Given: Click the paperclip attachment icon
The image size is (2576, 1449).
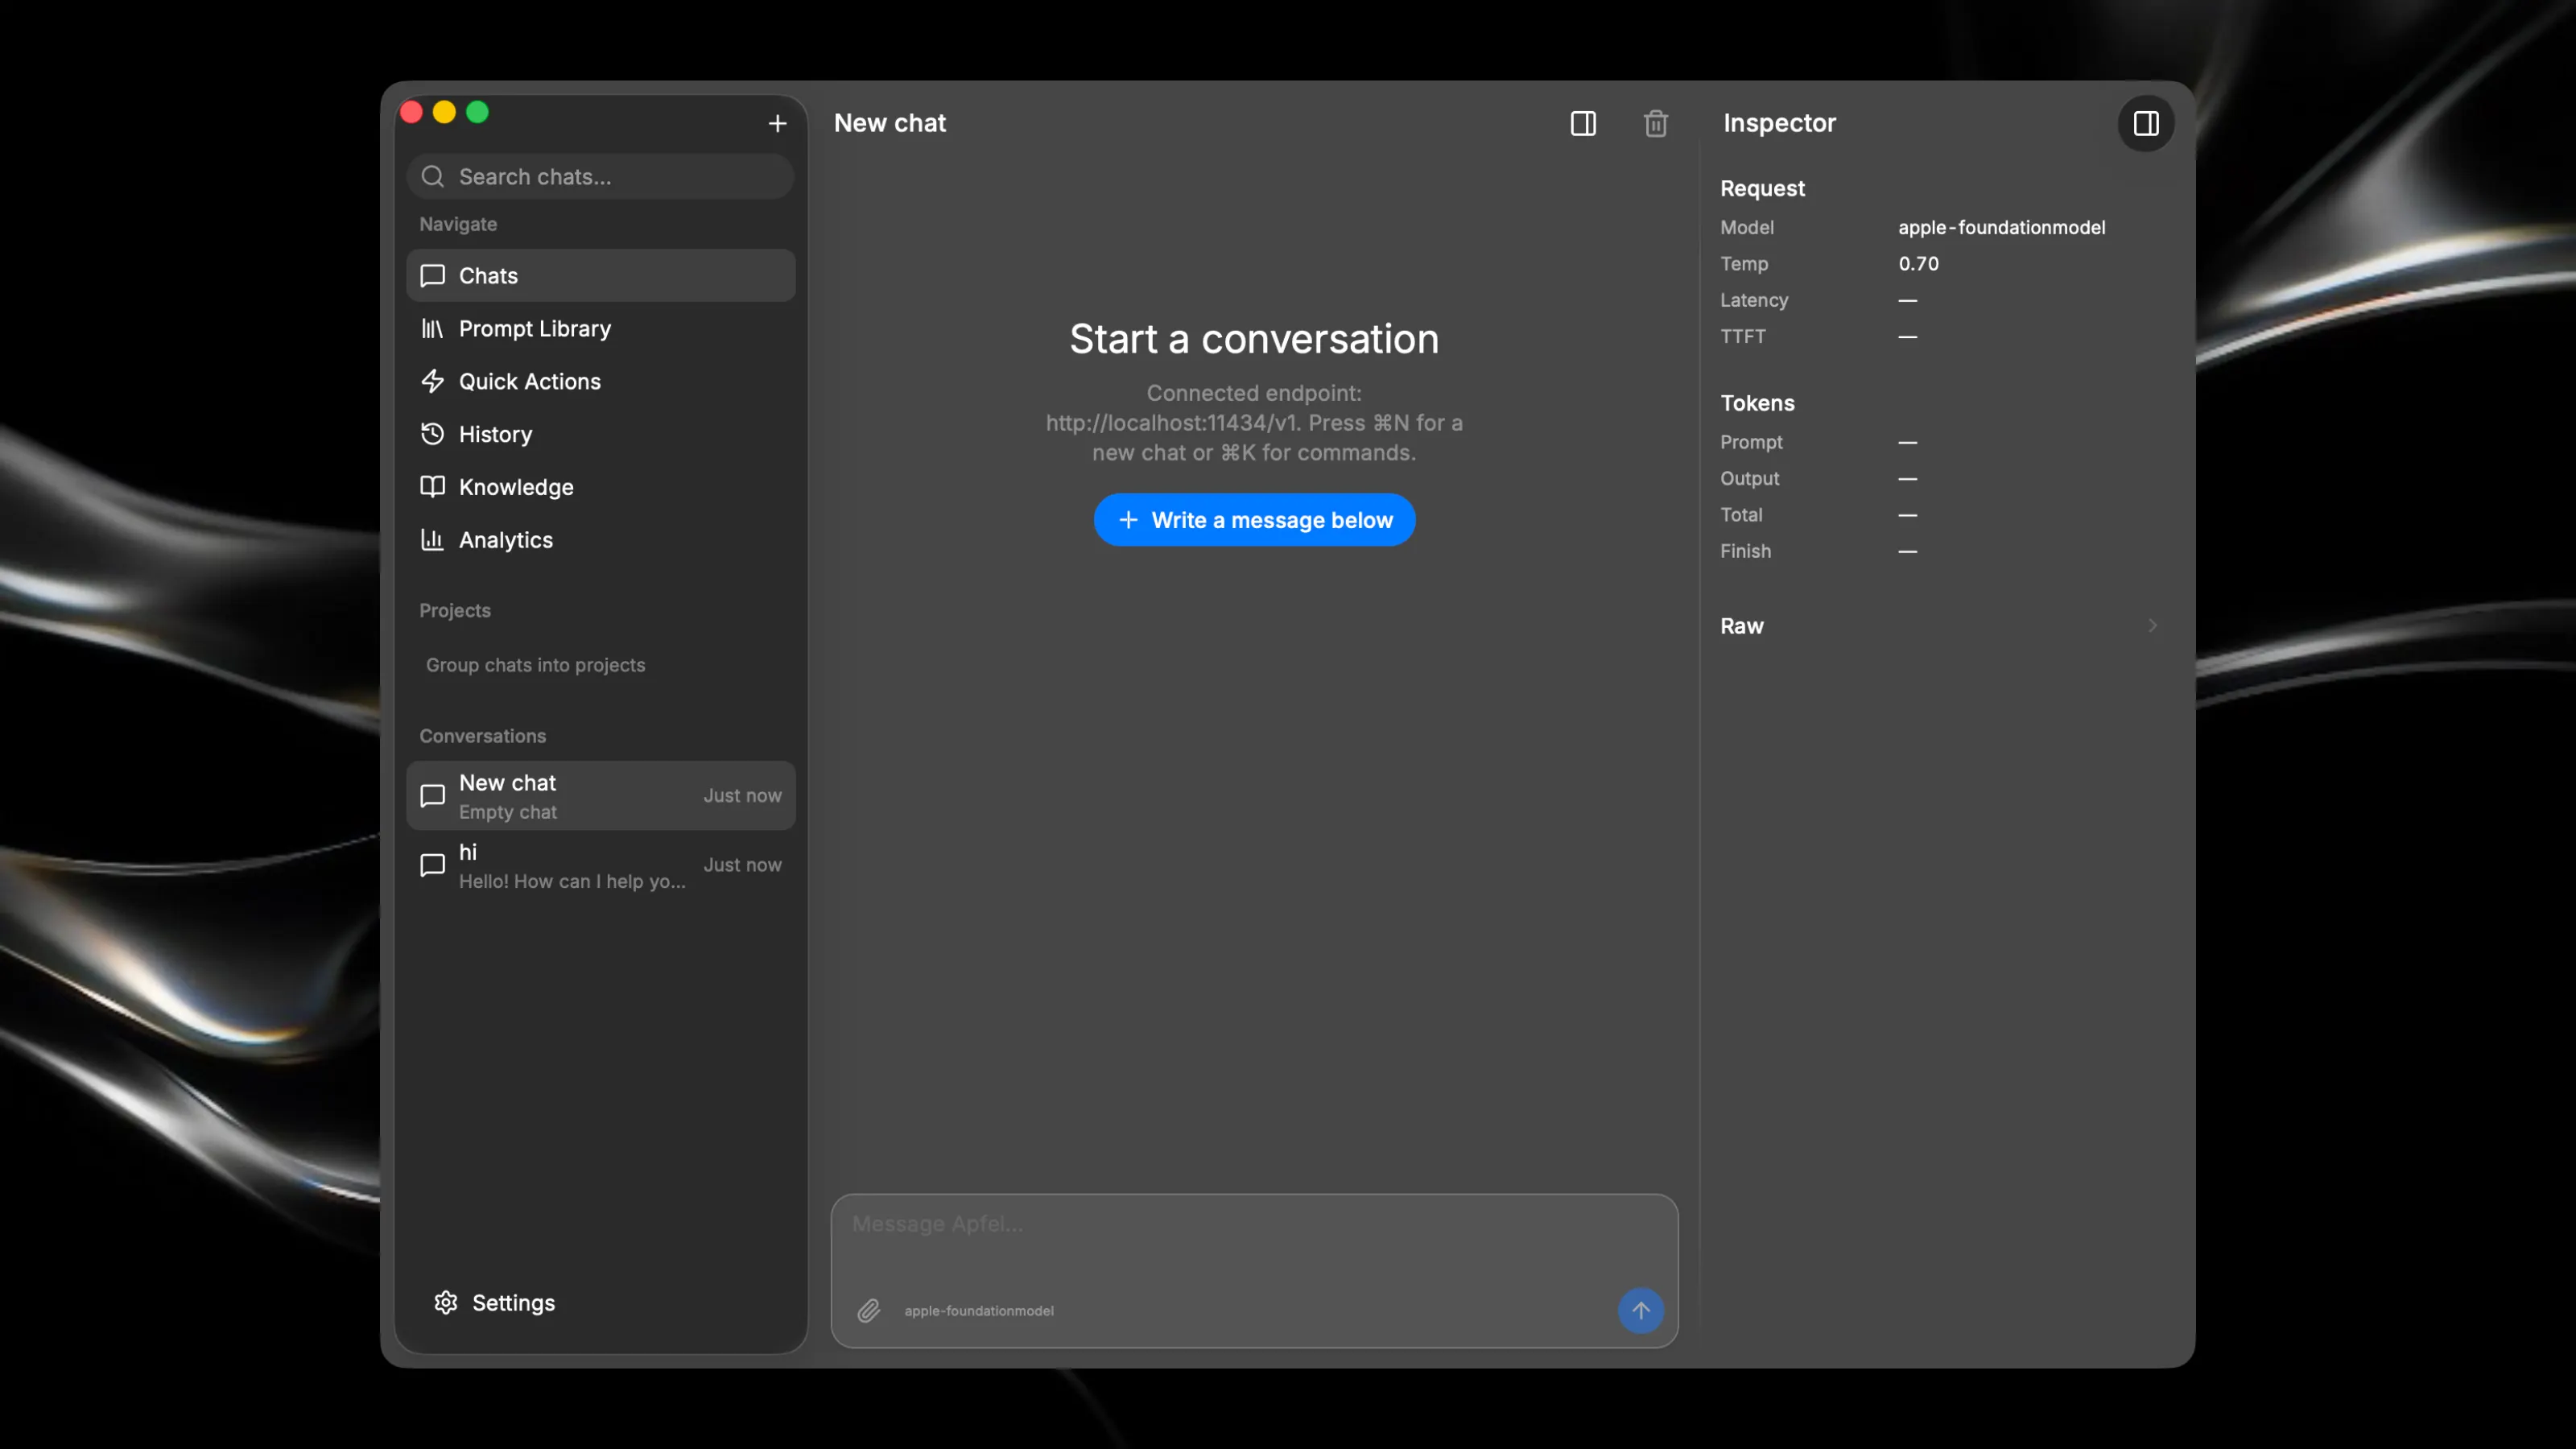Looking at the screenshot, I should (x=868, y=1310).
